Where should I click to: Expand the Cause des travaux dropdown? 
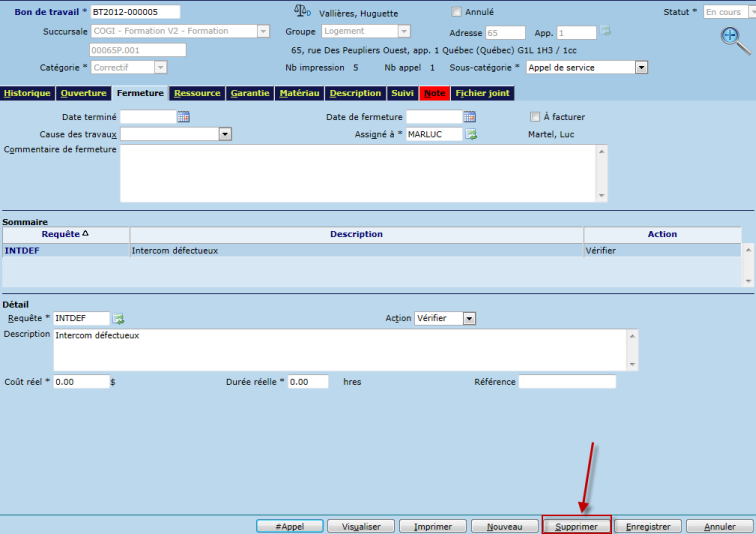(225, 134)
